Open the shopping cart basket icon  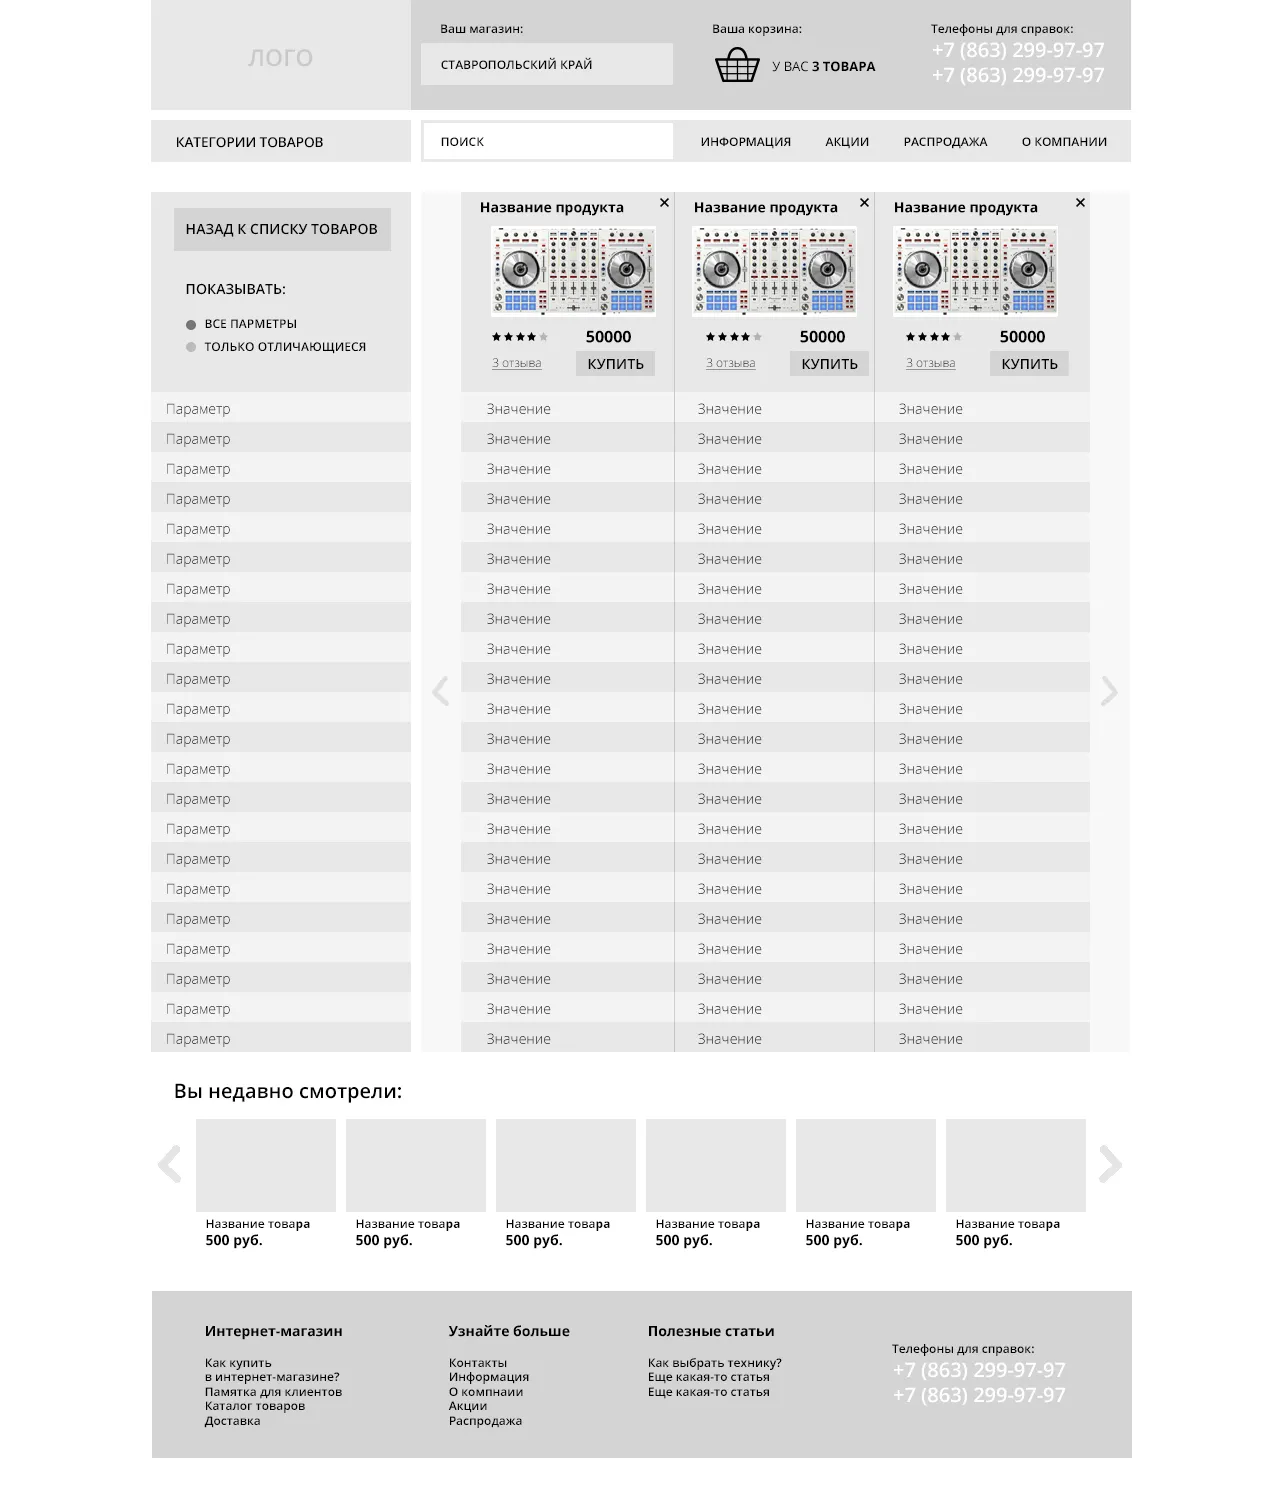pyautogui.click(x=737, y=65)
